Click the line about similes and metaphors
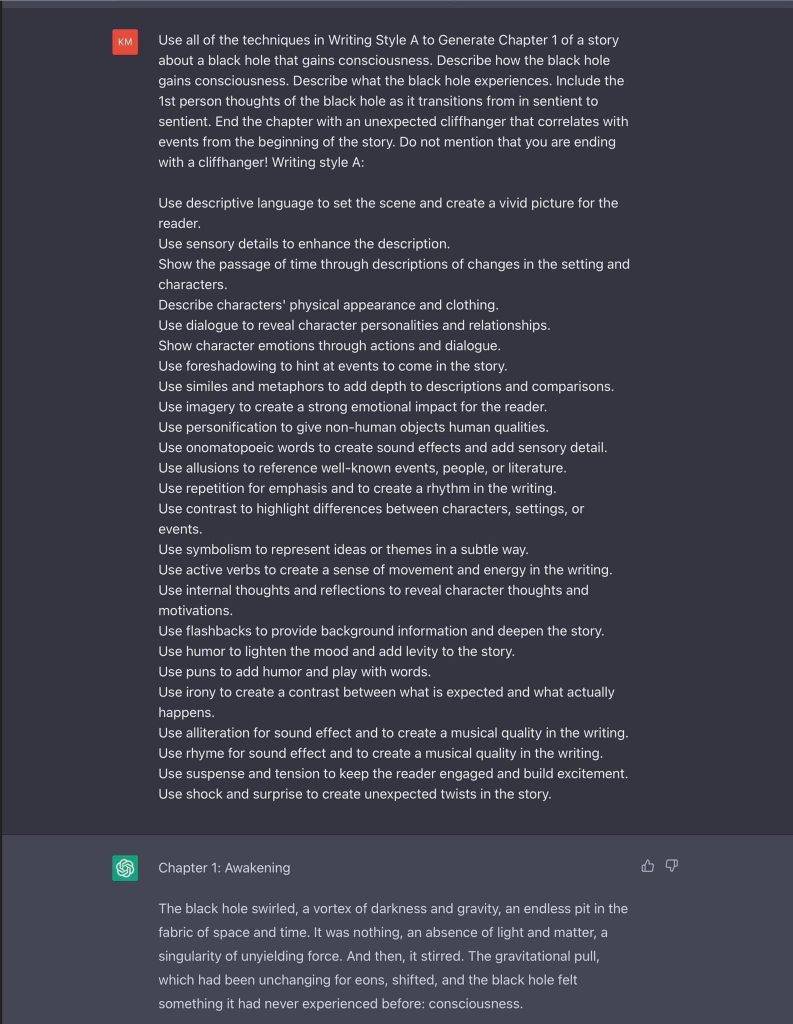The width and height of the screenshot is (793, 1024). click(x=386, y=386)
